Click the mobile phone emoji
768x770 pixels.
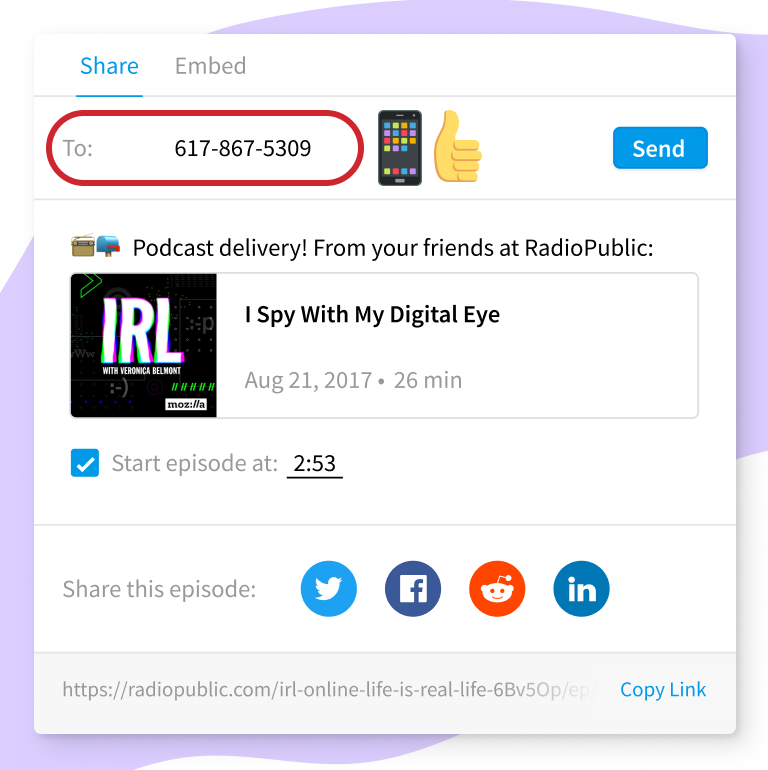pos(400,148)
